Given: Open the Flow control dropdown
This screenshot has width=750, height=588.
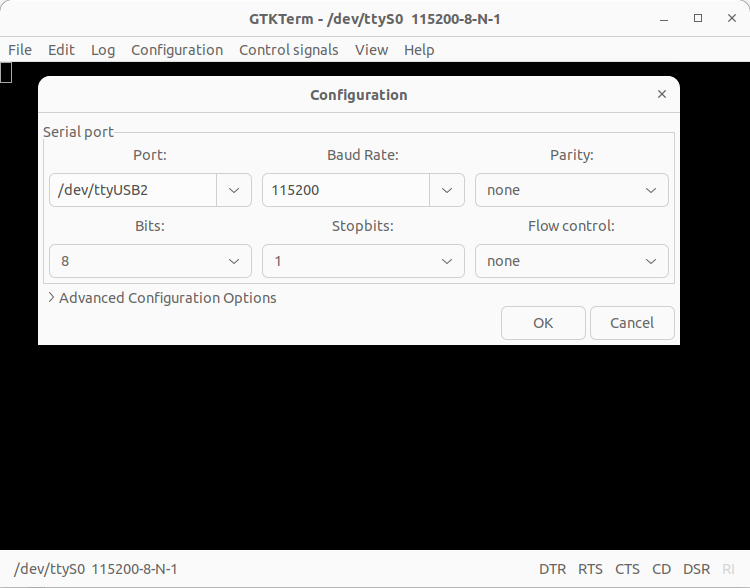Looking at the screenshot, I should coord(572,261).
